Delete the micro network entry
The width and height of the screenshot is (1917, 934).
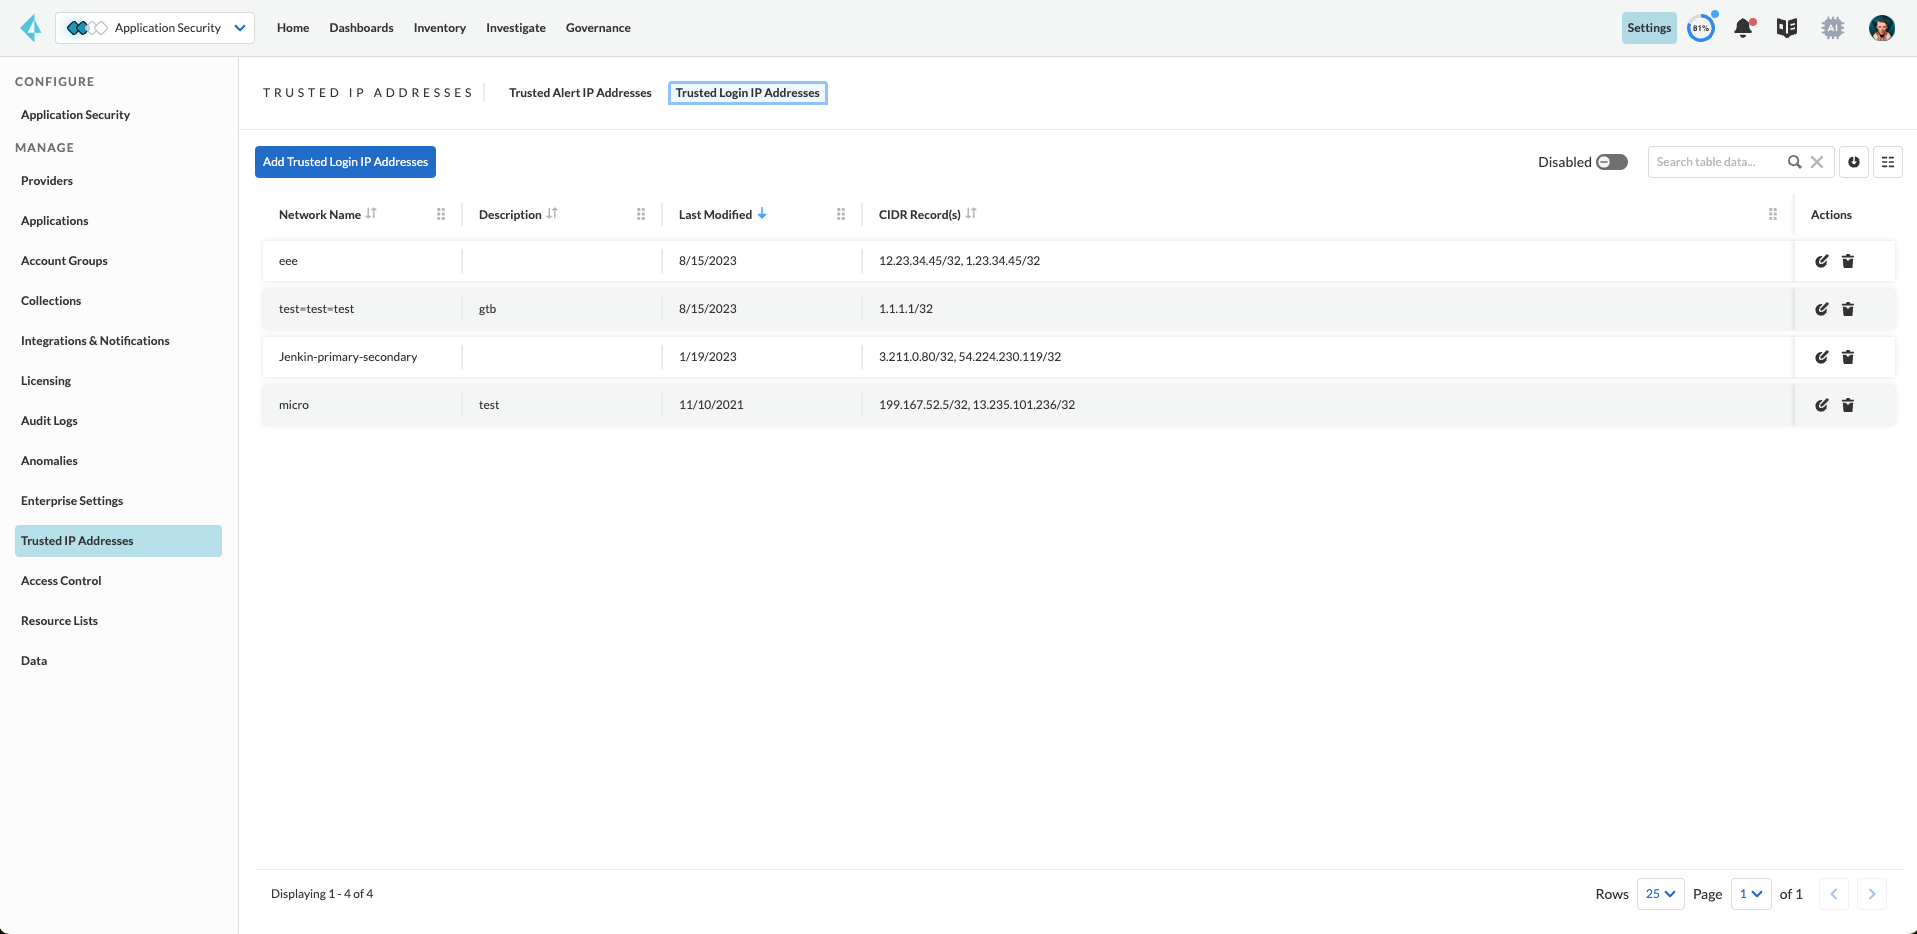(1848, 405)
